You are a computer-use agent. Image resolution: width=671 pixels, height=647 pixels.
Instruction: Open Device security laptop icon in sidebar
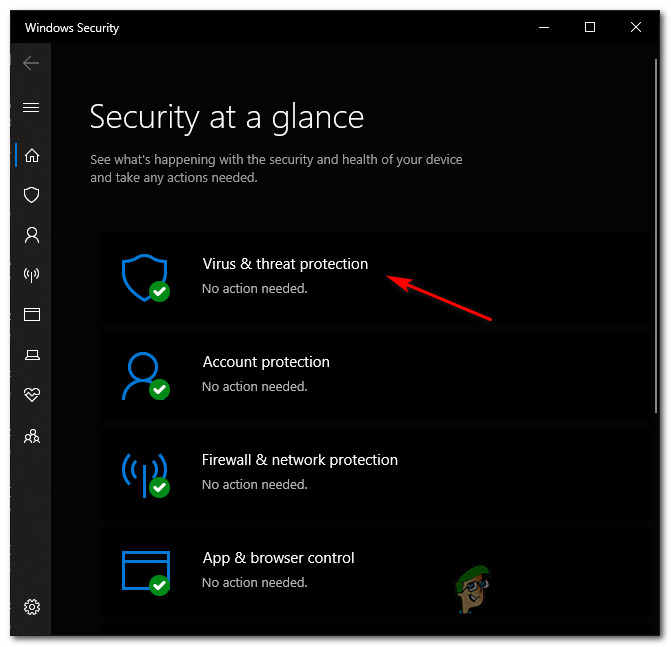pyautogui.click(x=32, y=355)
